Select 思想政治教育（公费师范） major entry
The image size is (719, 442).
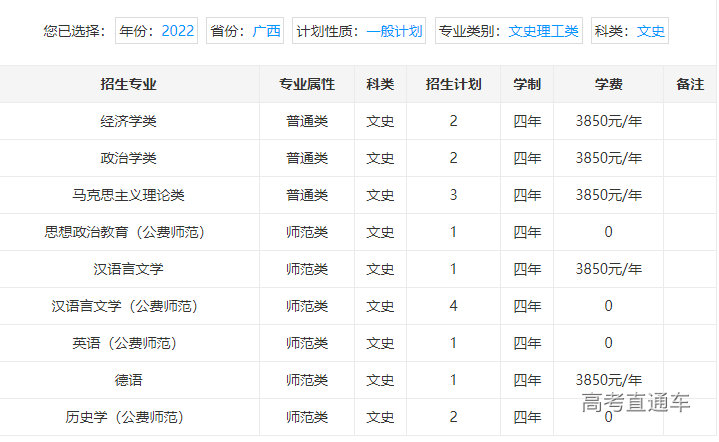pos(129,232)
